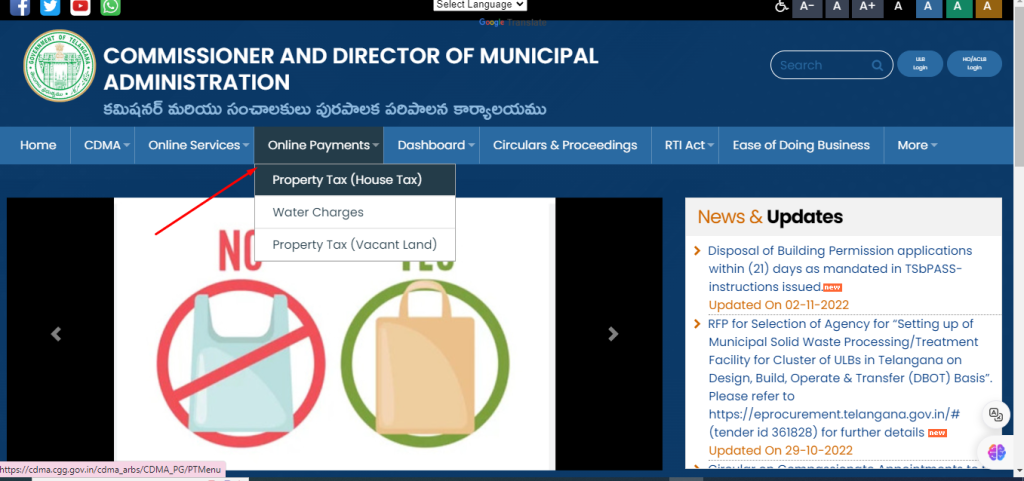Image resolution: width=1024 pixels, height=481 pixels.
Task: Click the floating translate icon
Action: coord(996,414)
